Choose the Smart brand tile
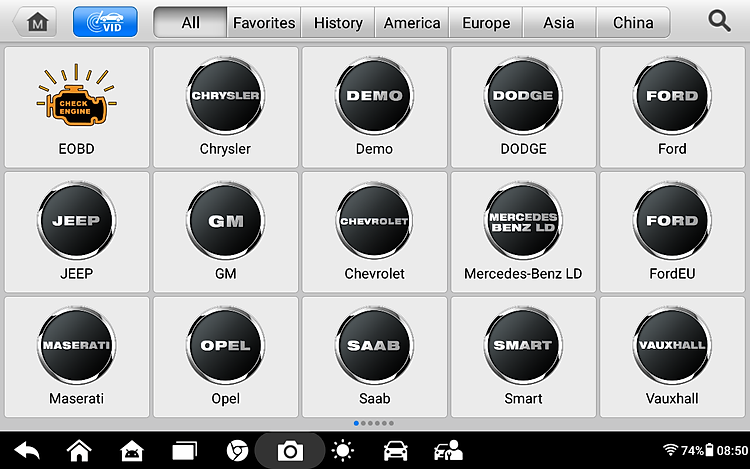 pos(523,357)
